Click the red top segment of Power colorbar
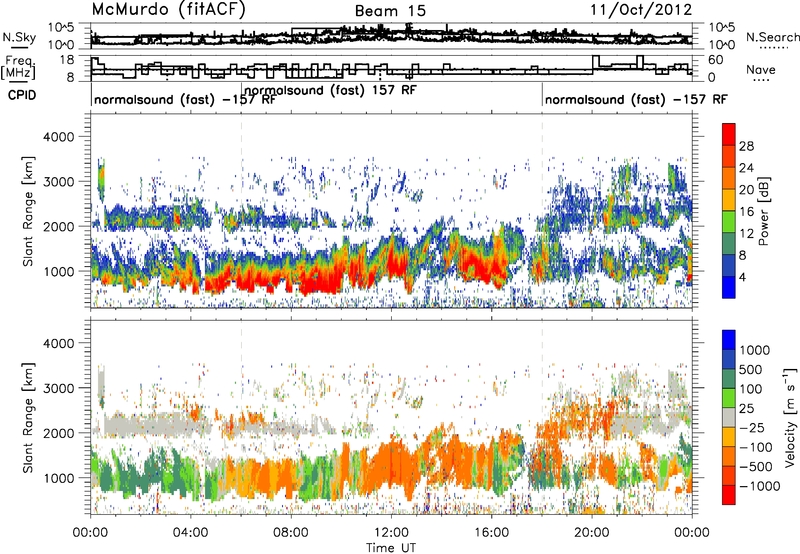Image resolution: width=800 pixels, height=554 pixels. (x=729, y=134)
